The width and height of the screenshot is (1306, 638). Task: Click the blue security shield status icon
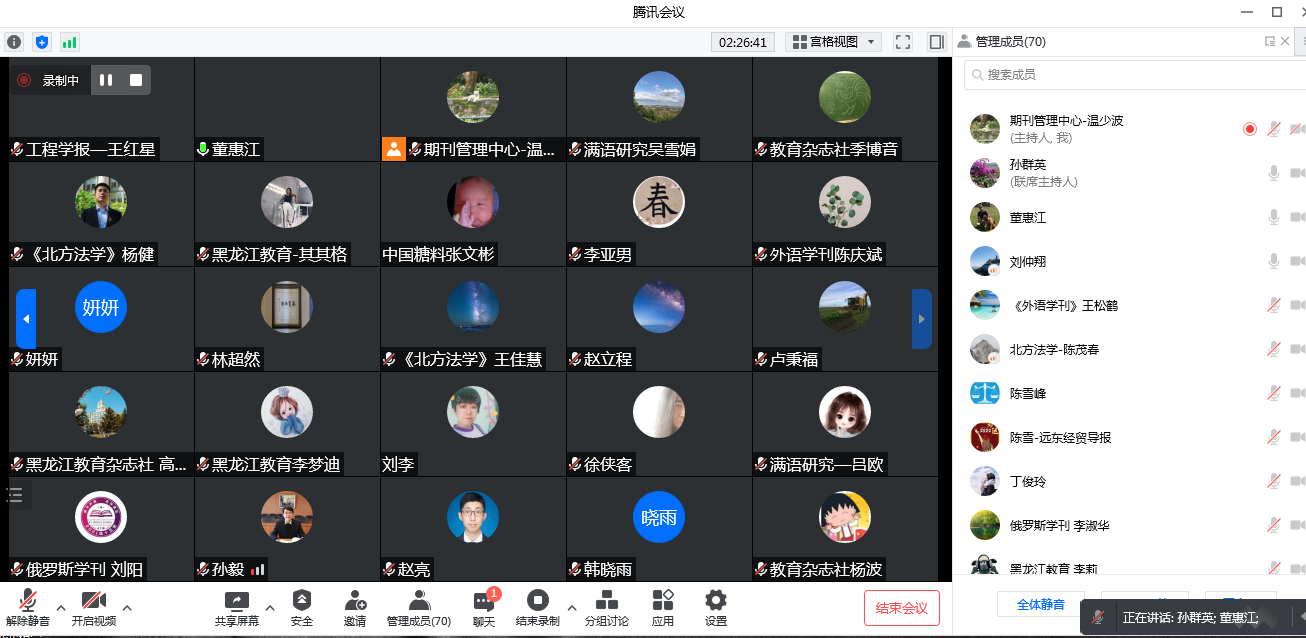(x=41, y=42)
